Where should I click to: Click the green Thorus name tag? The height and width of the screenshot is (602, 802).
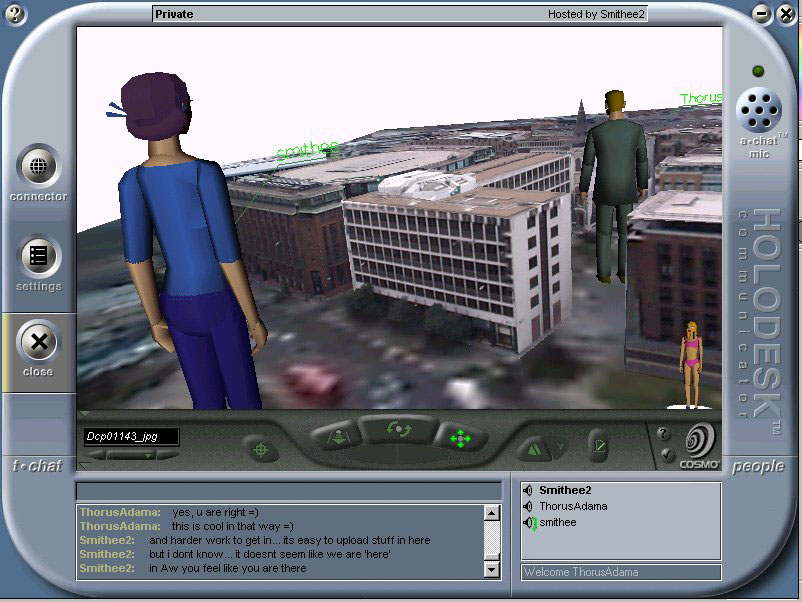701,99
